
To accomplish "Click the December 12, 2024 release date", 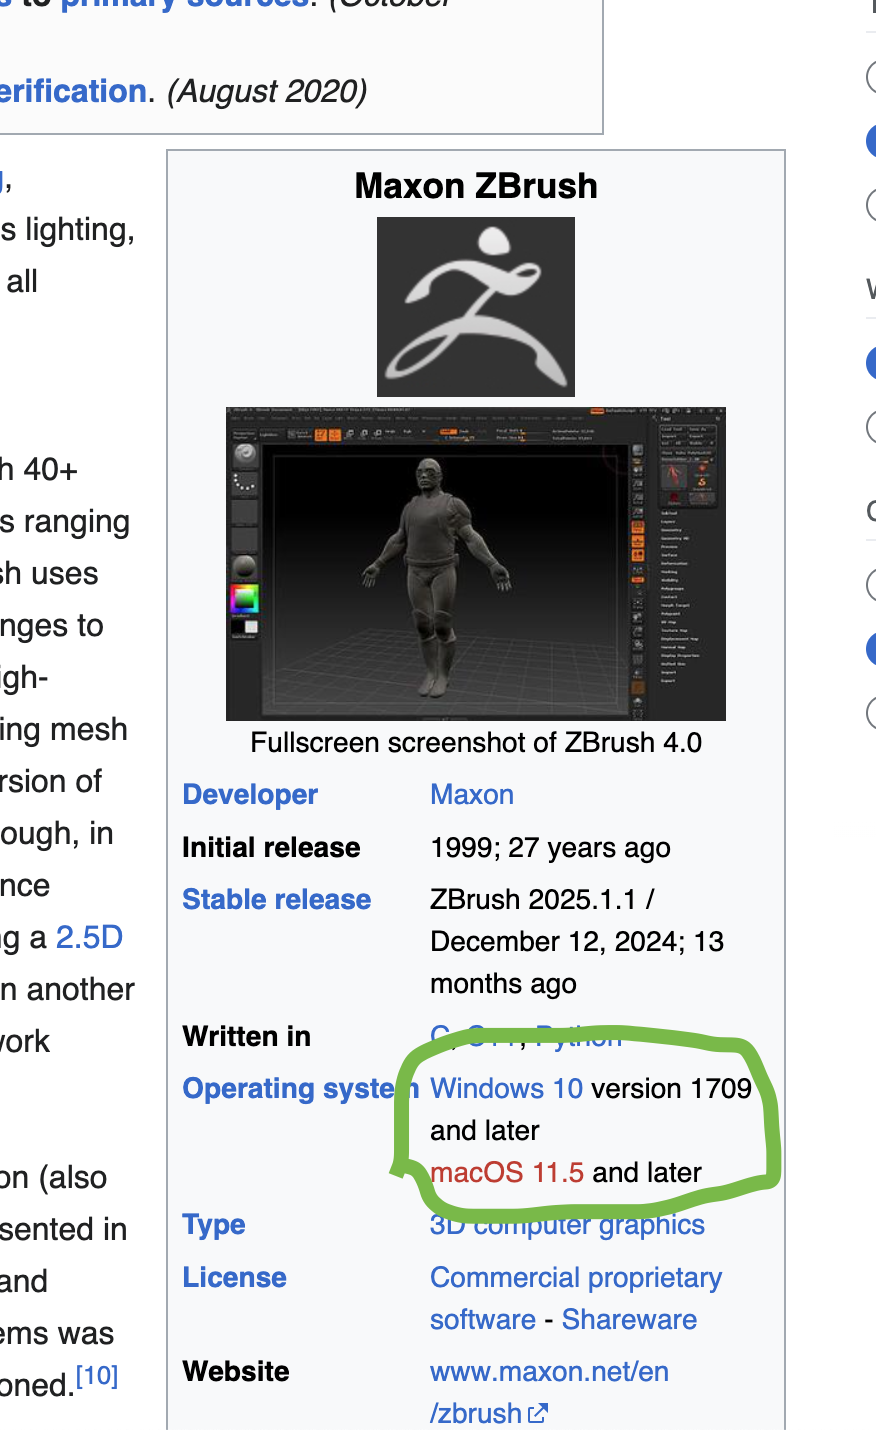I will point(555,942).
